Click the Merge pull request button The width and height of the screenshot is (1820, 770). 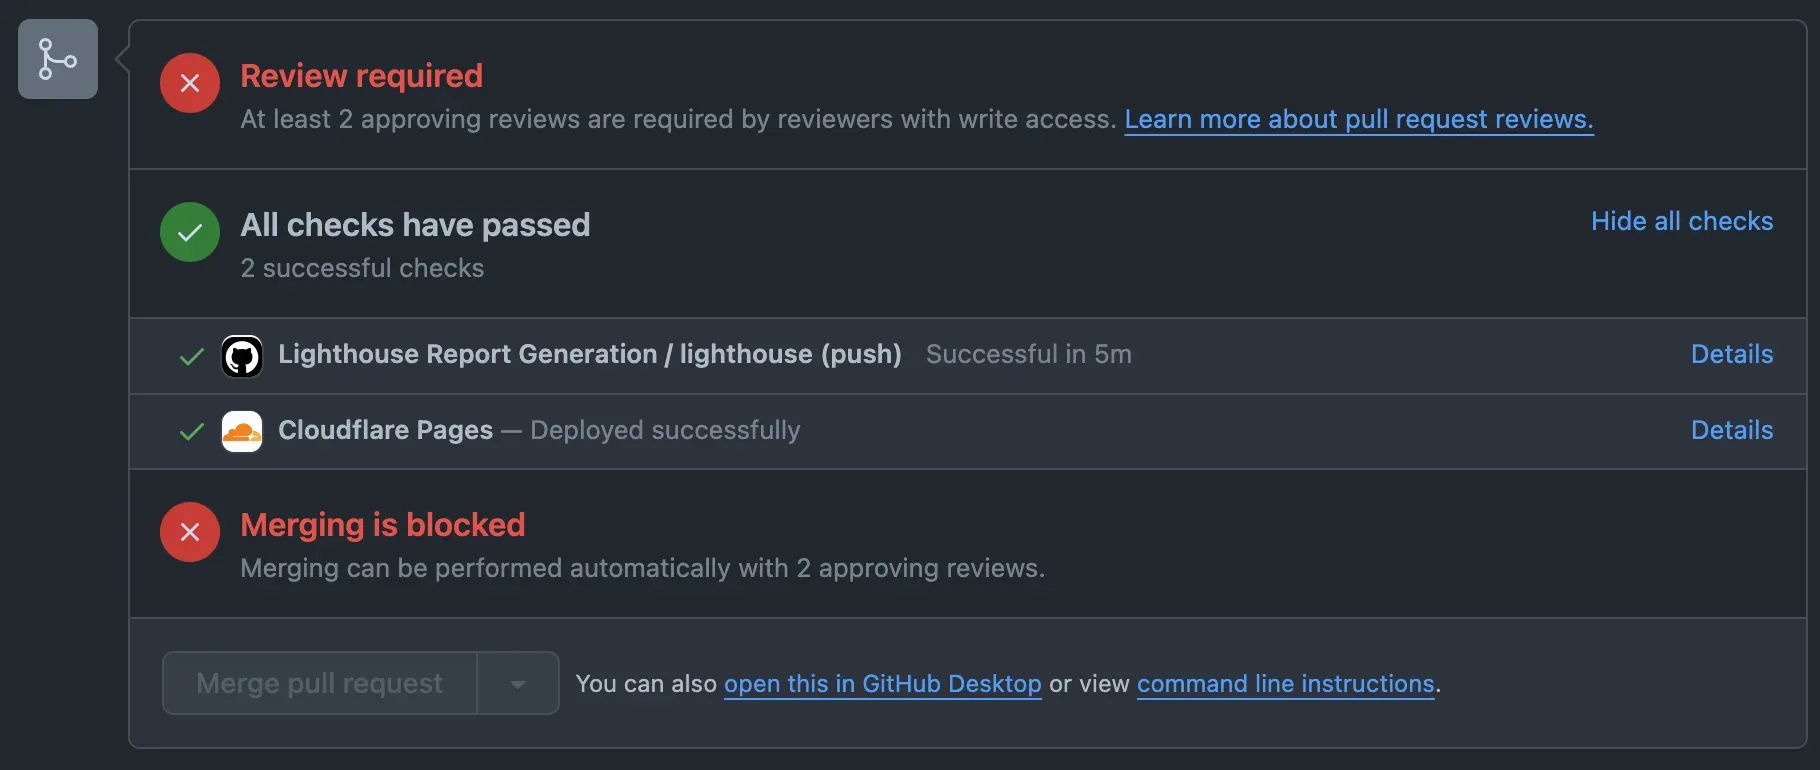point(318,683)
